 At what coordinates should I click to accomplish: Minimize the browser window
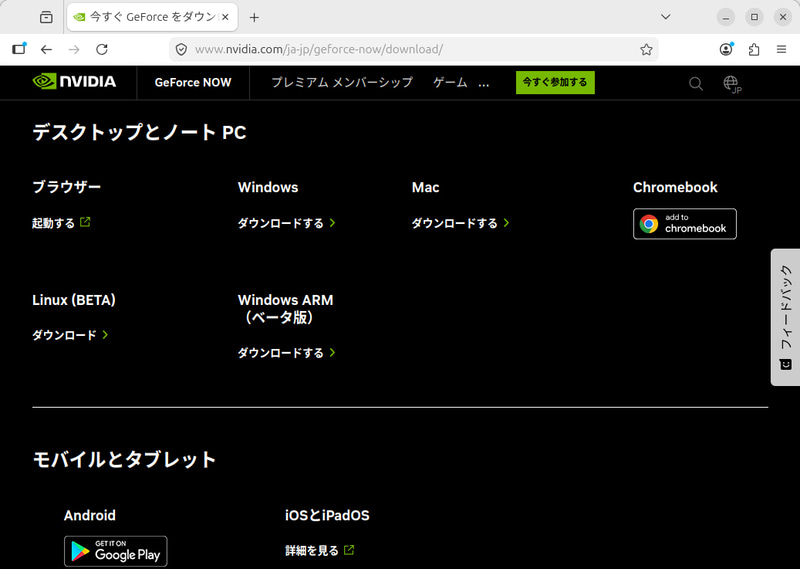click(726, 17)
